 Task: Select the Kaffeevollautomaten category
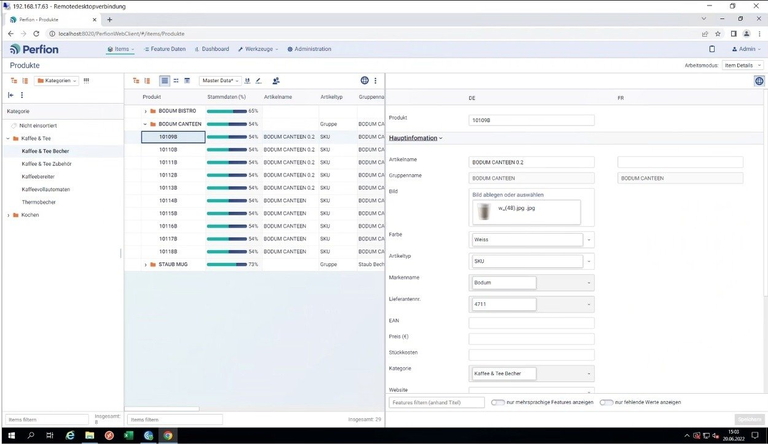[46, 189]
